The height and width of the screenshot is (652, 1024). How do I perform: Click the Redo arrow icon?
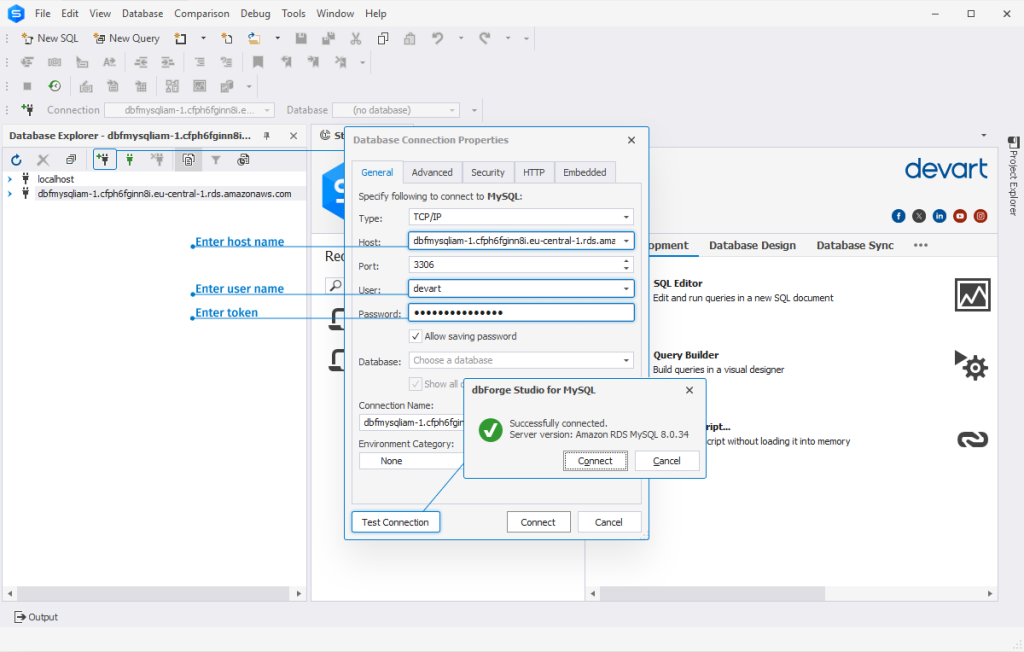(485, 39)
